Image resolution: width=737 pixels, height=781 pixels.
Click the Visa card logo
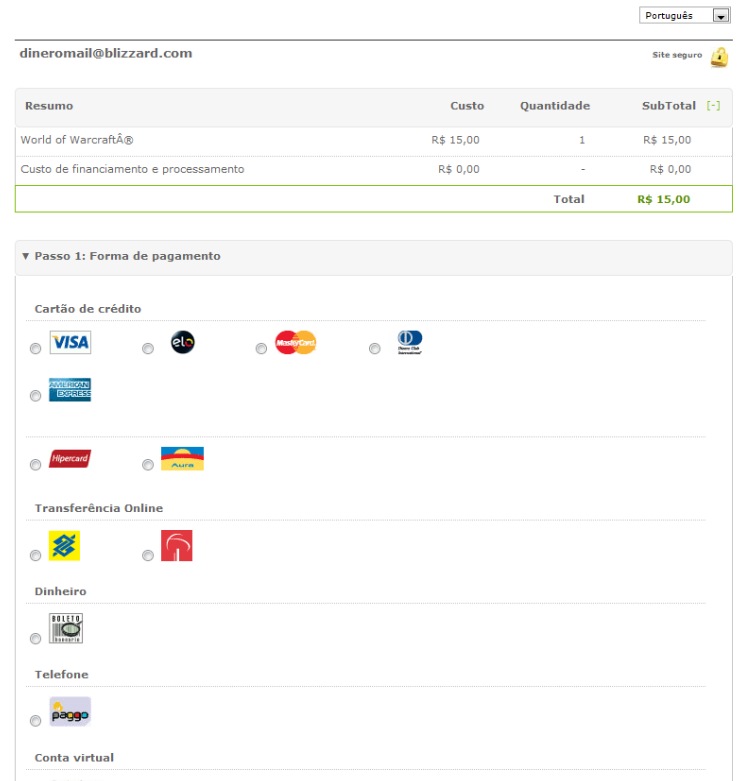point(70,342)
